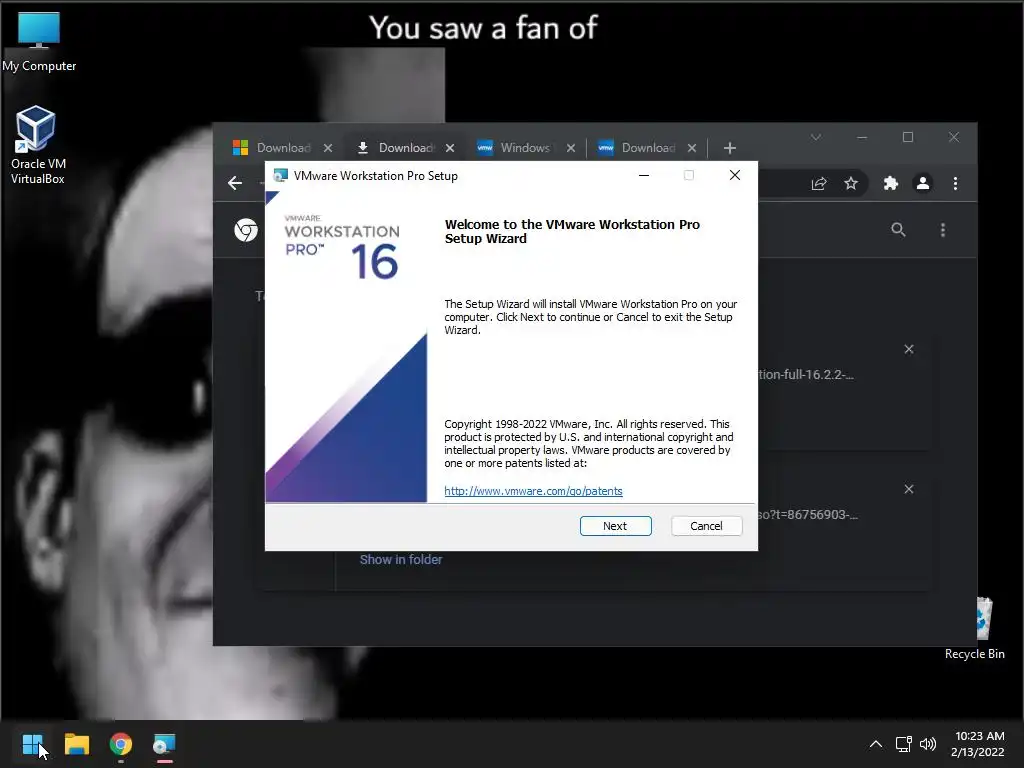The height and width of the screenshot is (768, 1024).
Task: Open the vmware.com patents link
Action: tap(533, 491)
